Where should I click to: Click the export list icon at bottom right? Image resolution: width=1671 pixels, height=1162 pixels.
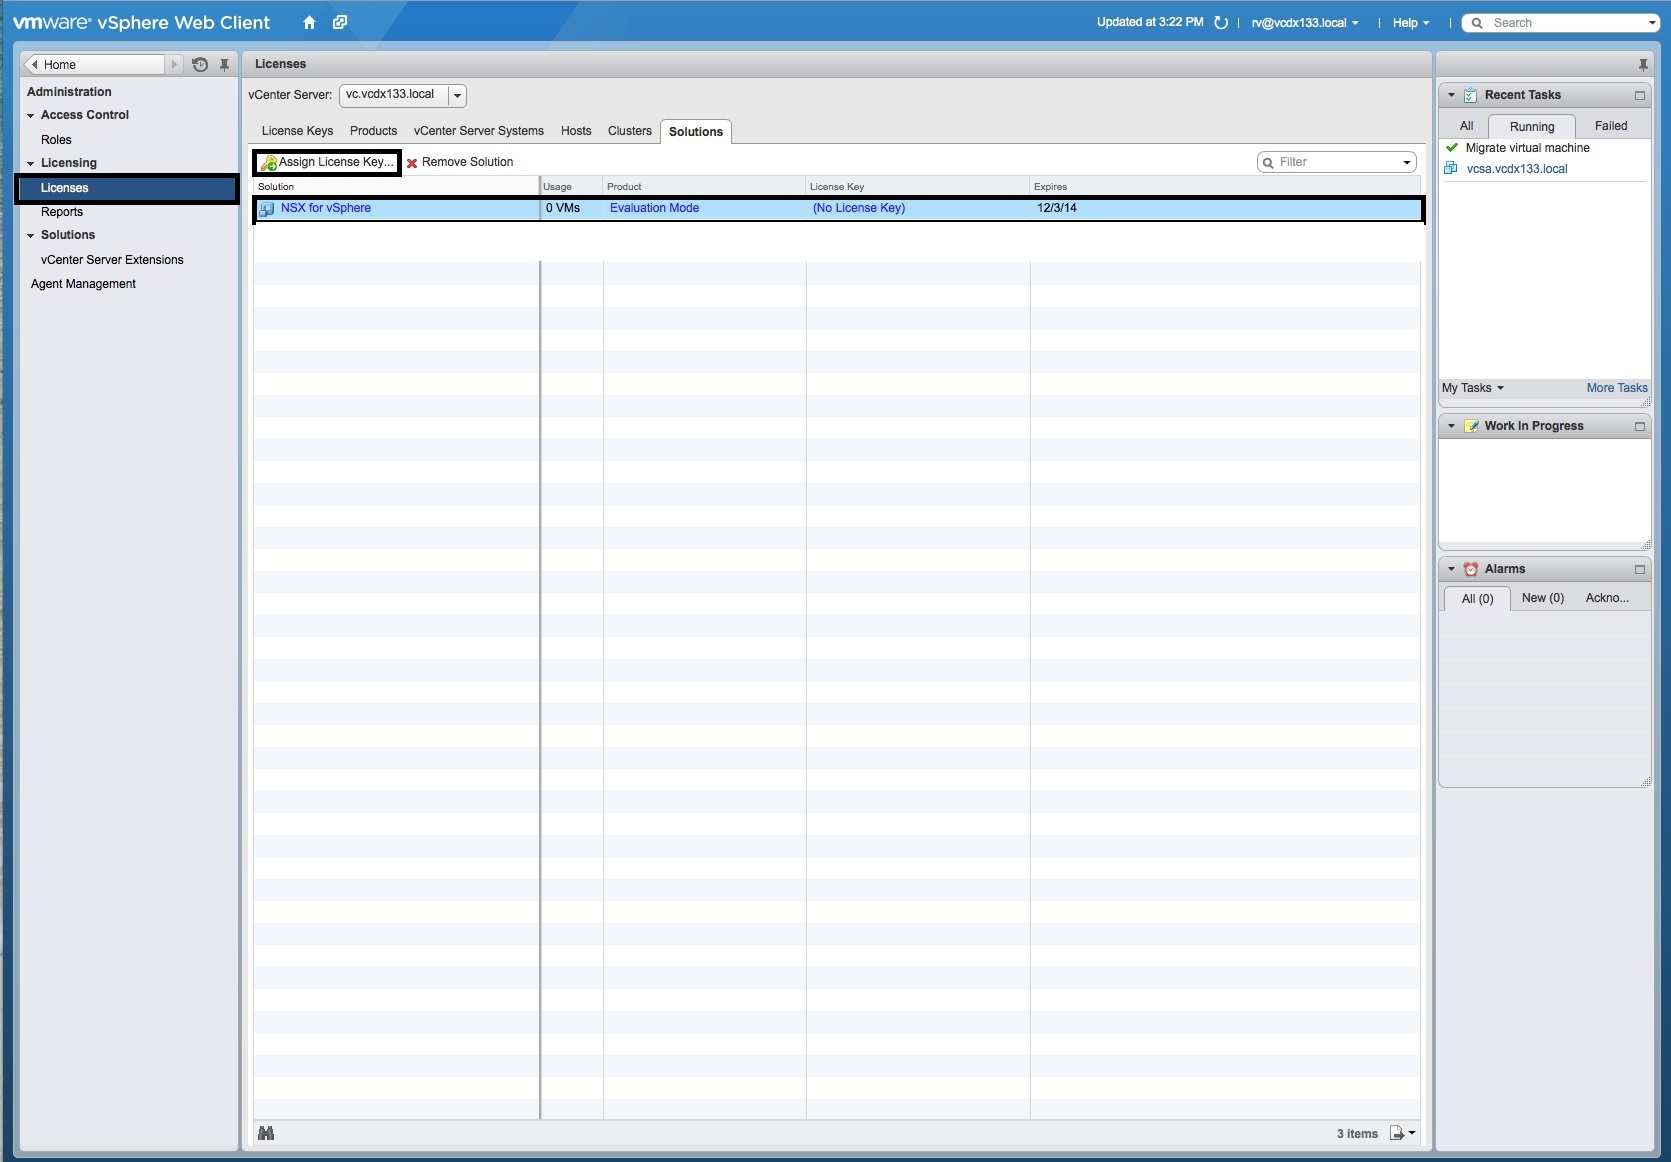(x=1401, y=1133)
